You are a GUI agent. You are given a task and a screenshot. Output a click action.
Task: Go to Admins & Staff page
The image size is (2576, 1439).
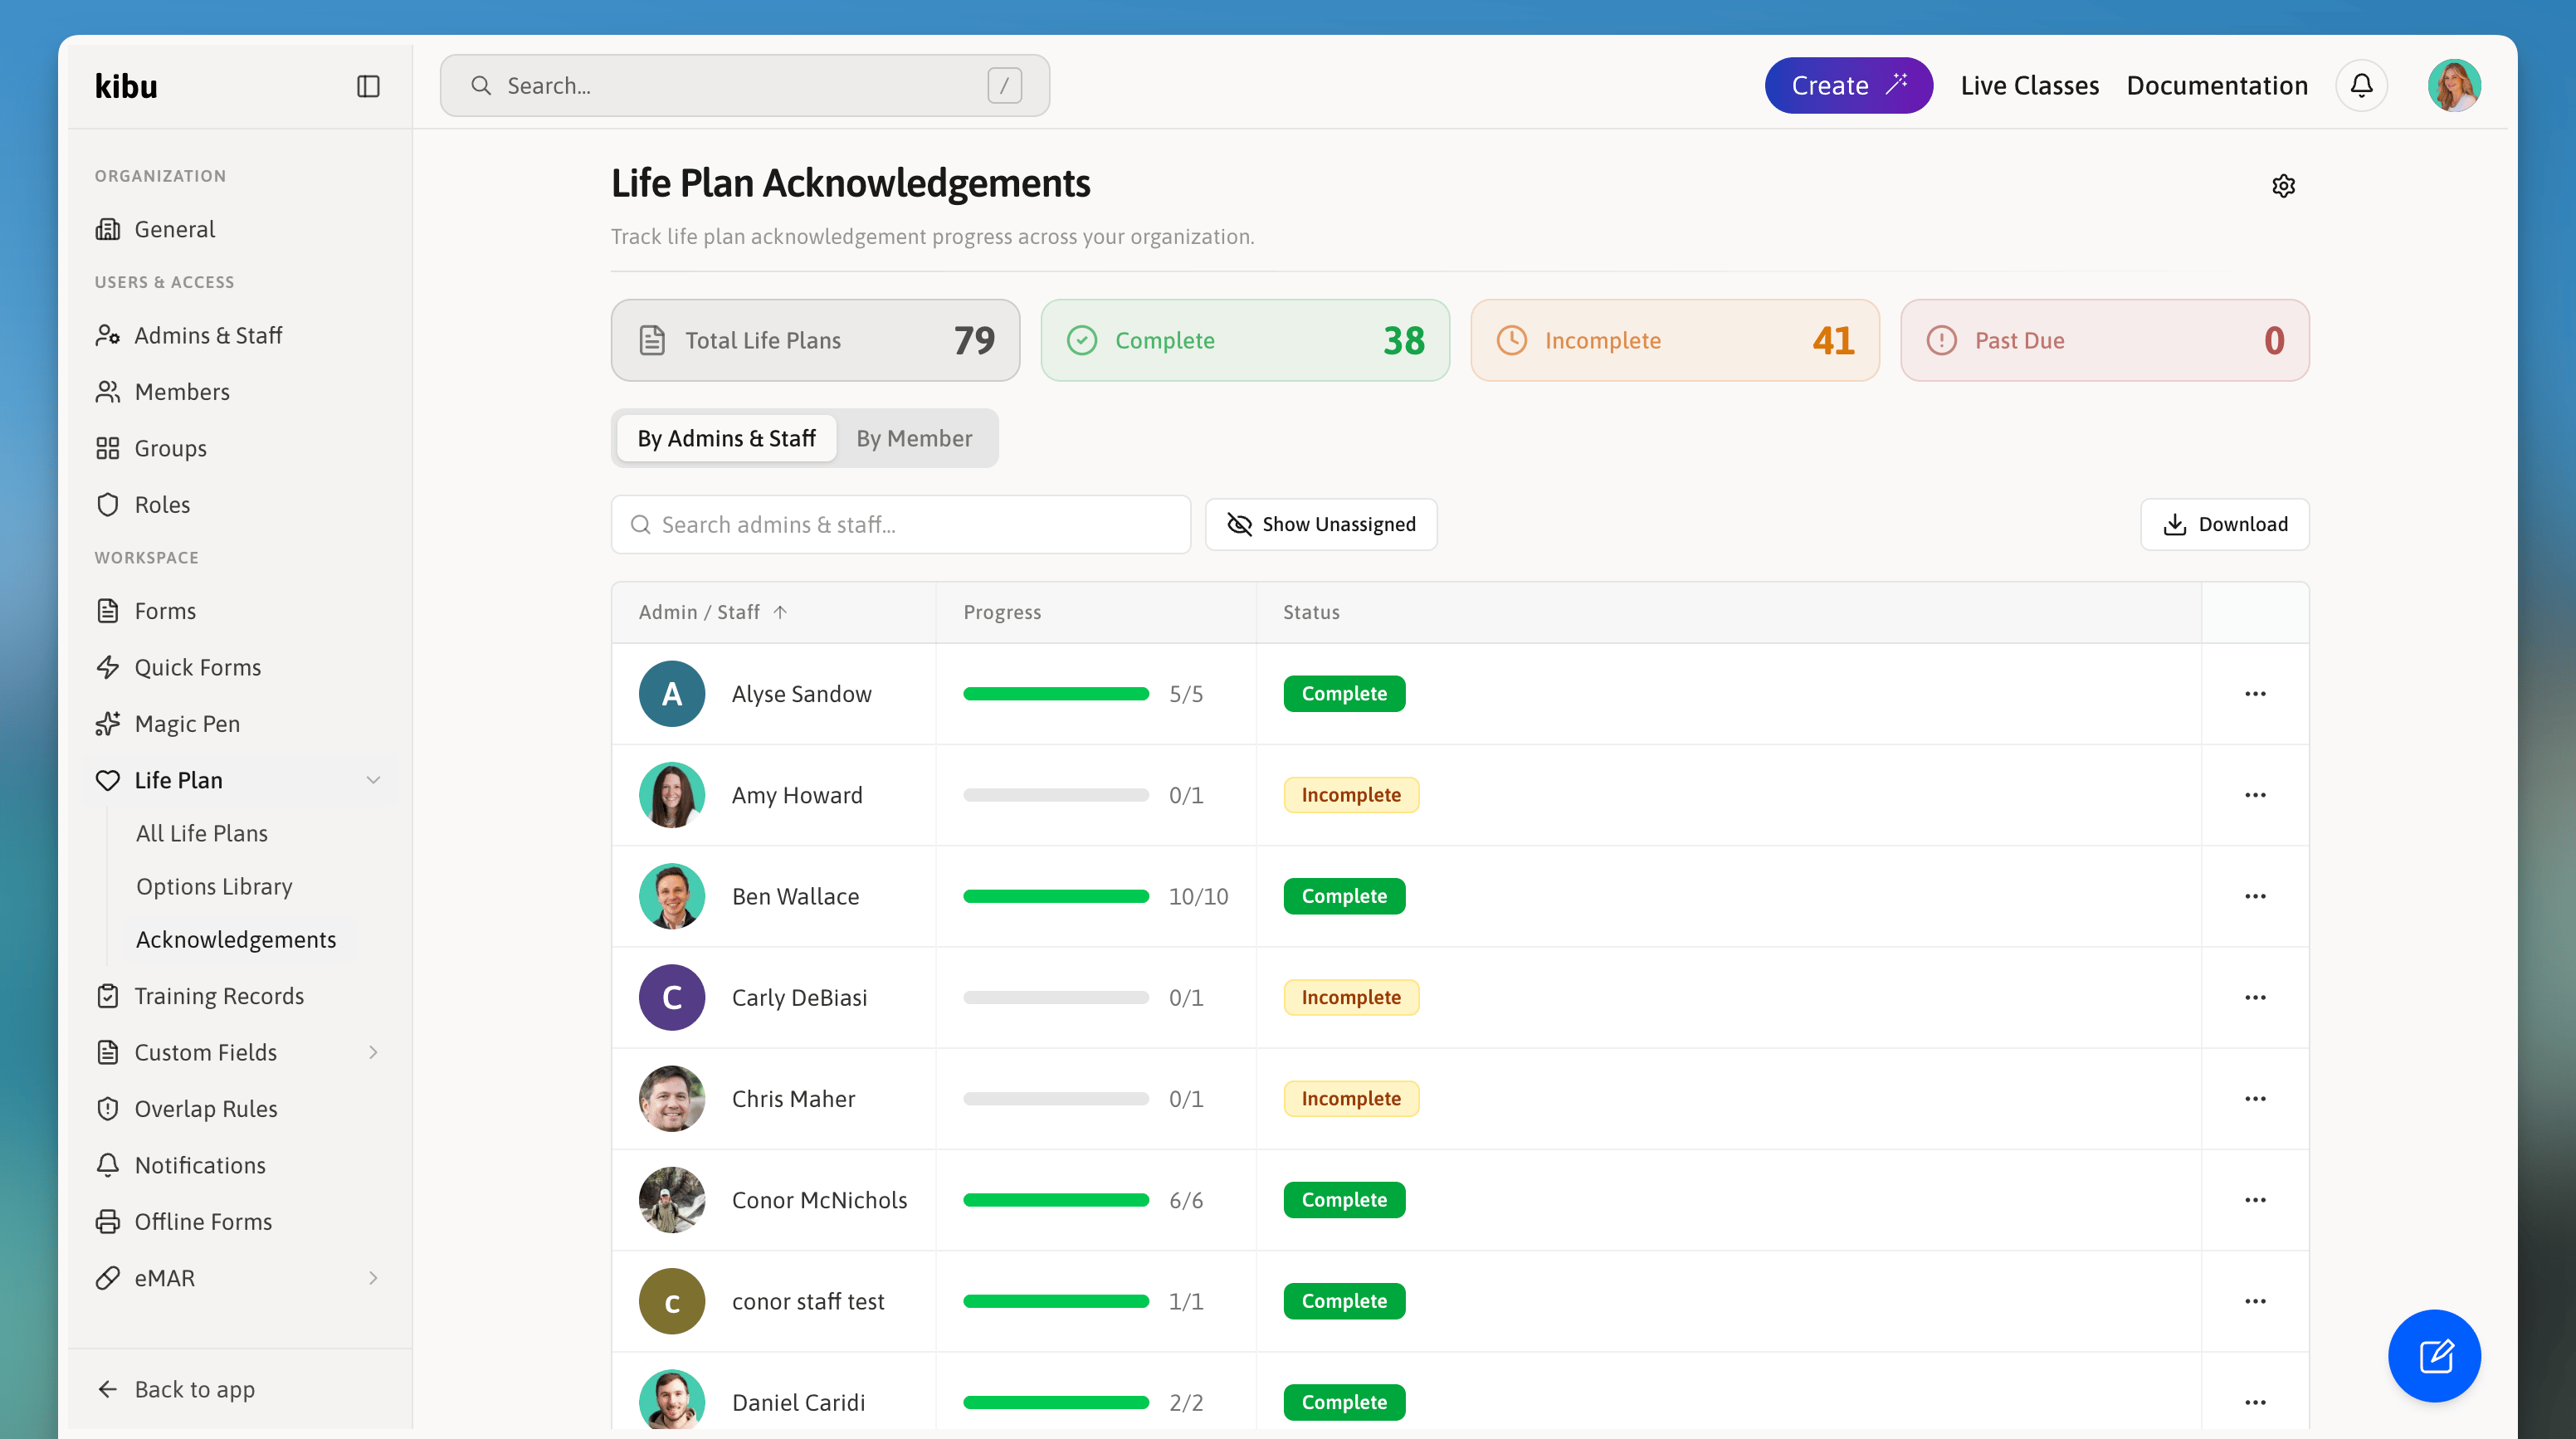coord(208,335)
